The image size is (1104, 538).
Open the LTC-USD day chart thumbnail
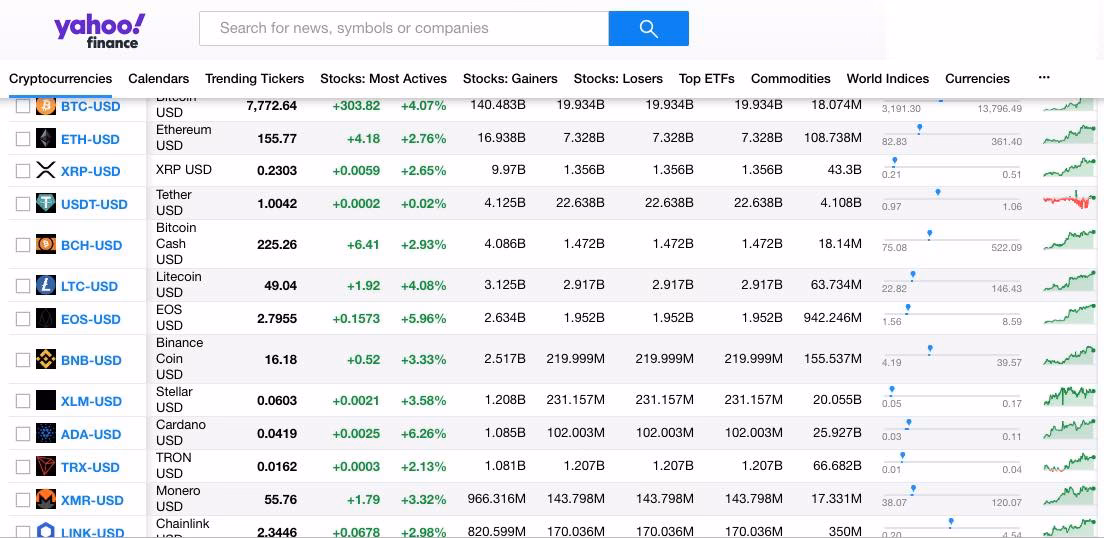1069,283
